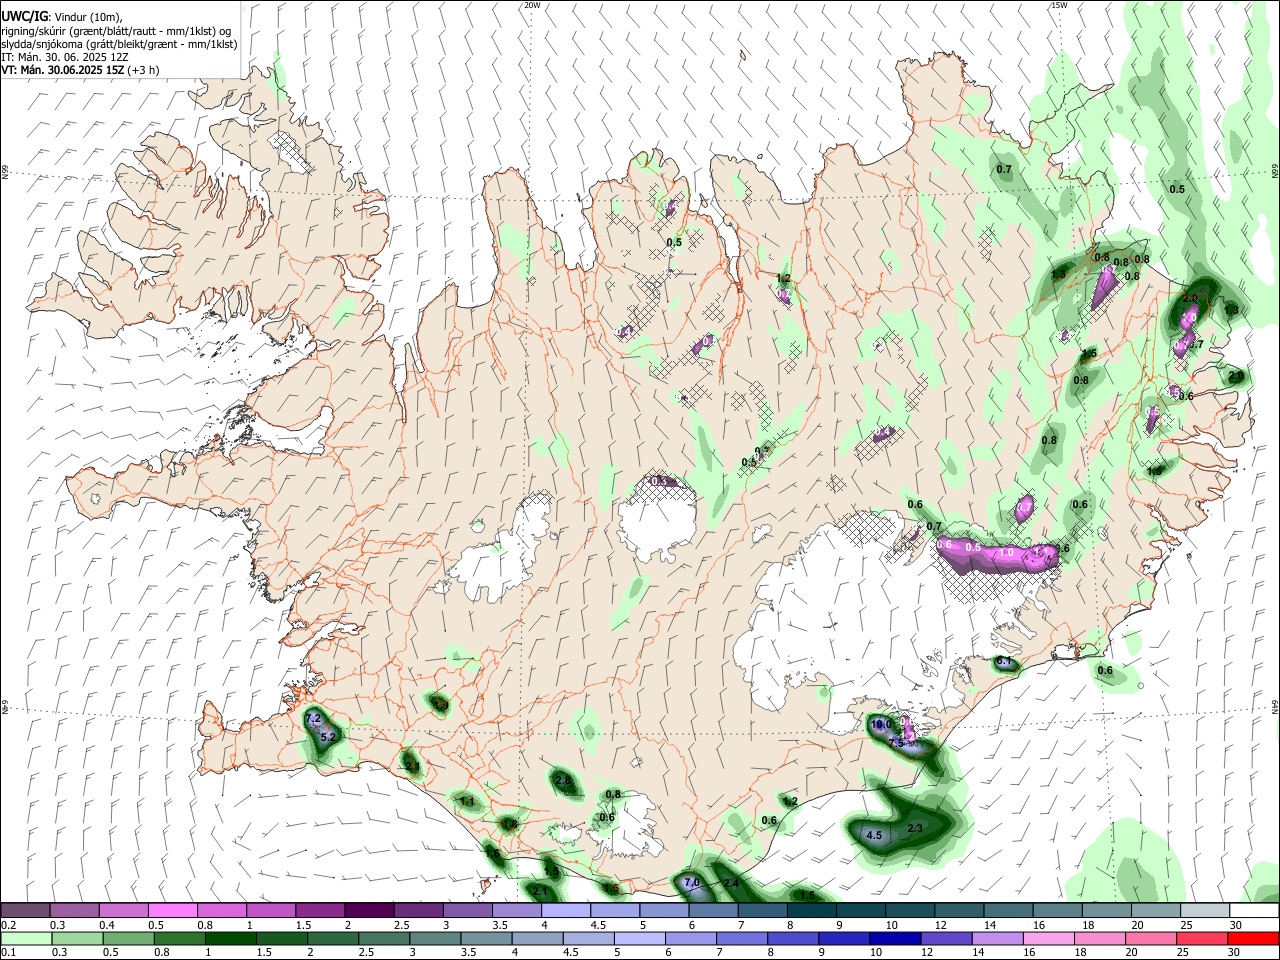
Task: Pick snow swatch between 0.3 and 0.4
Action: pyautogui.click(x=75, y=911)
